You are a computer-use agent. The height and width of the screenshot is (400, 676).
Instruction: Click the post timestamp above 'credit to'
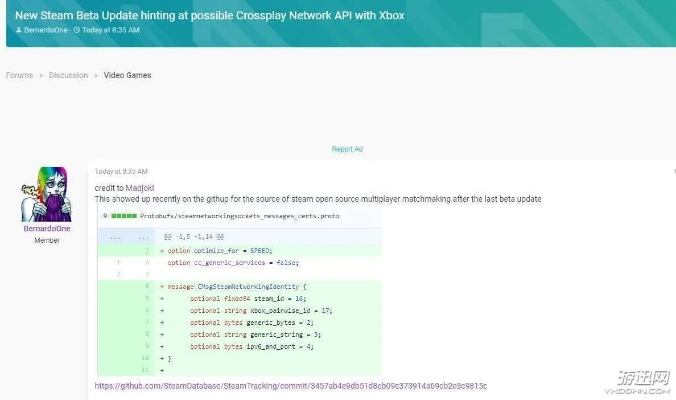[x=121, y=171]
